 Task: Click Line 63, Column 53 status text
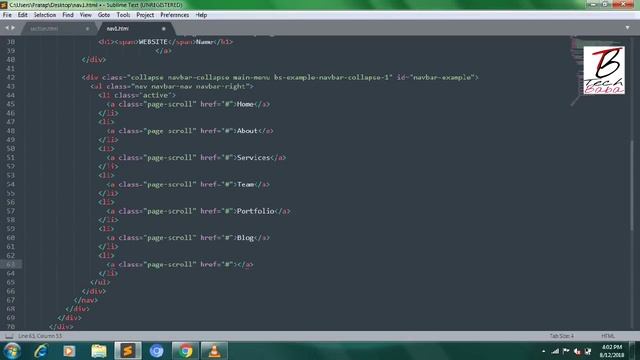click(40, 336)
